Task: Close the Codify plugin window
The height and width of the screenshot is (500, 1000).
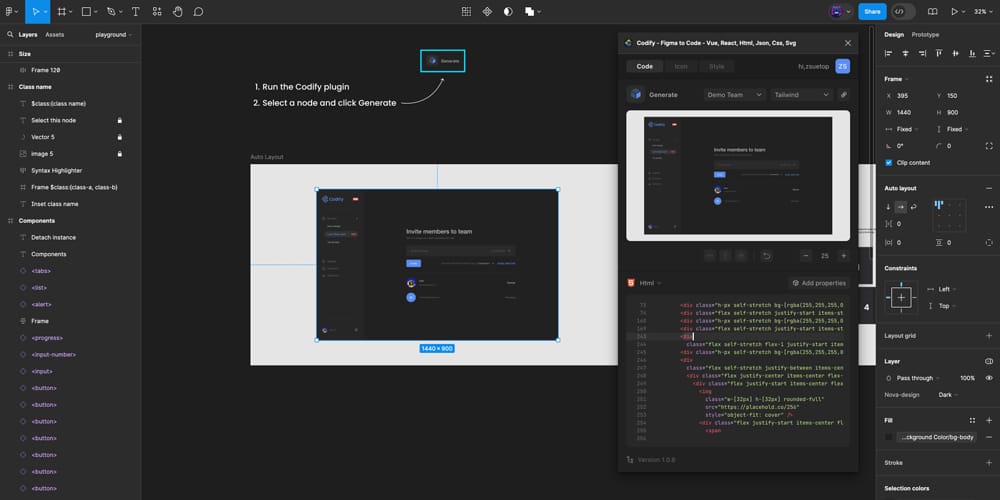Action: pyautogui.click(x=848, y=43)
